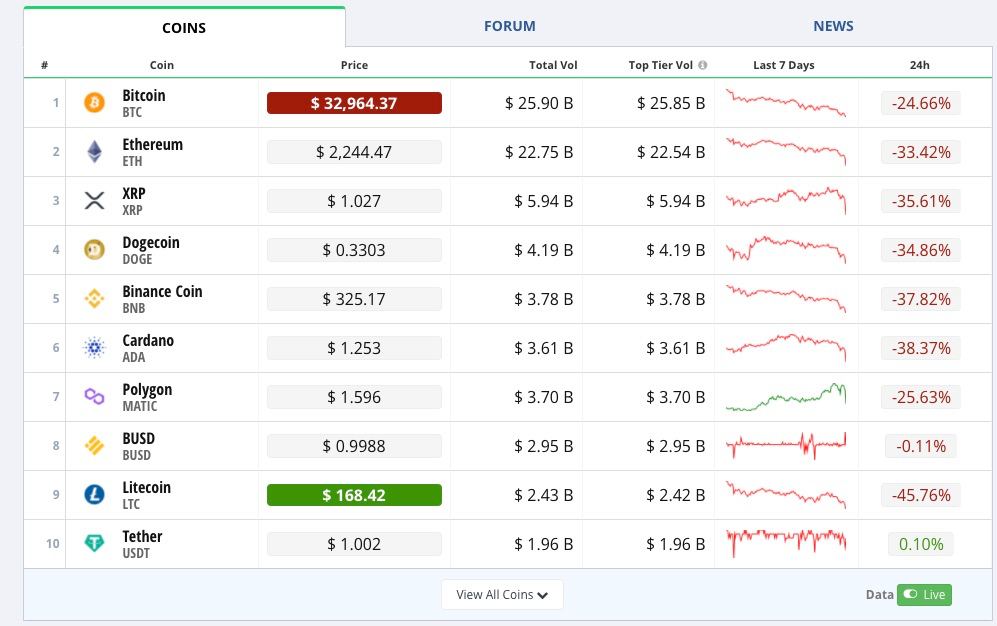Click the Binance Coin logo
The width and height of the screenshot is (997, 626).
(94, 299)
